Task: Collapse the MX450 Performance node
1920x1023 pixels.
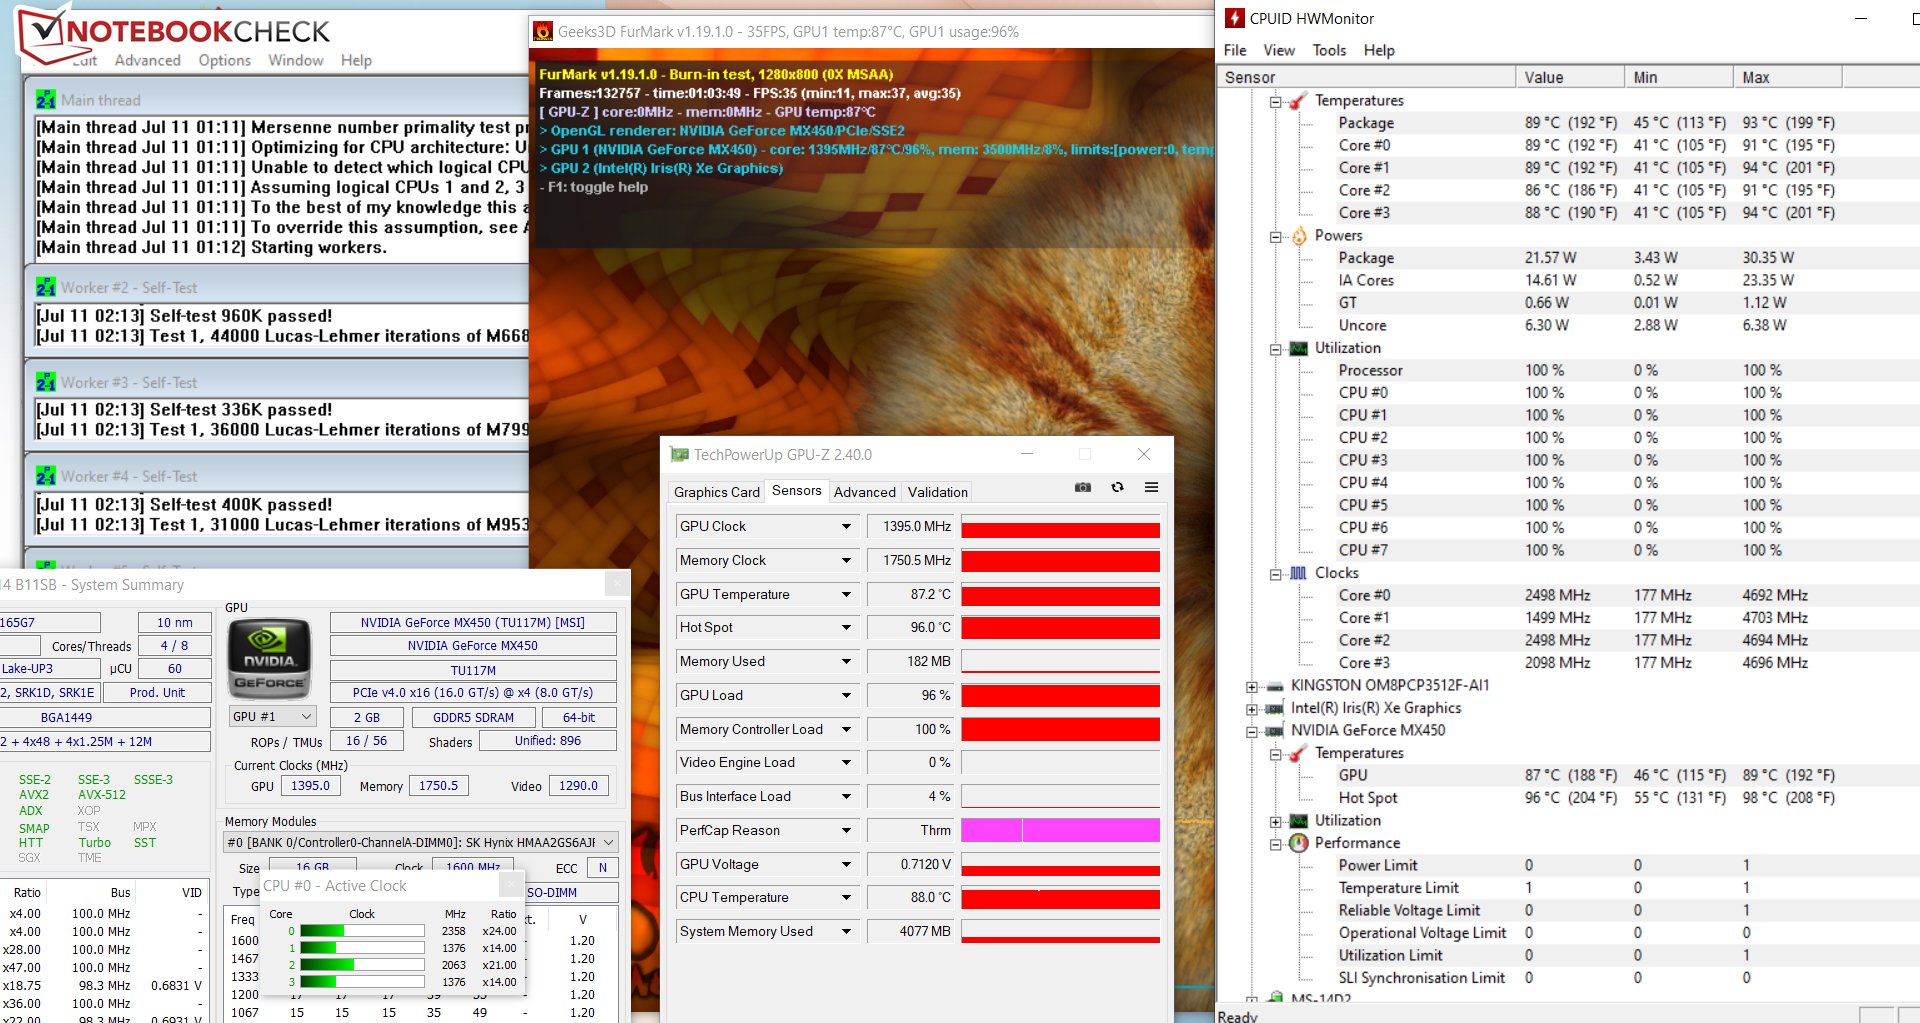Action: (1276, 844)
